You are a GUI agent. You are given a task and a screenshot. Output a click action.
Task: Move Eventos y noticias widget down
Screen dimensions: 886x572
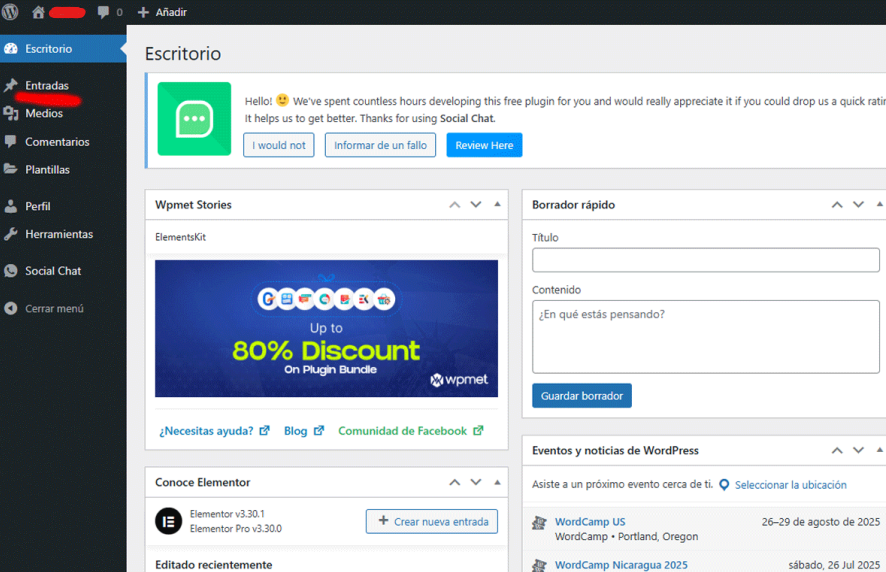click(x=858, y=450)
